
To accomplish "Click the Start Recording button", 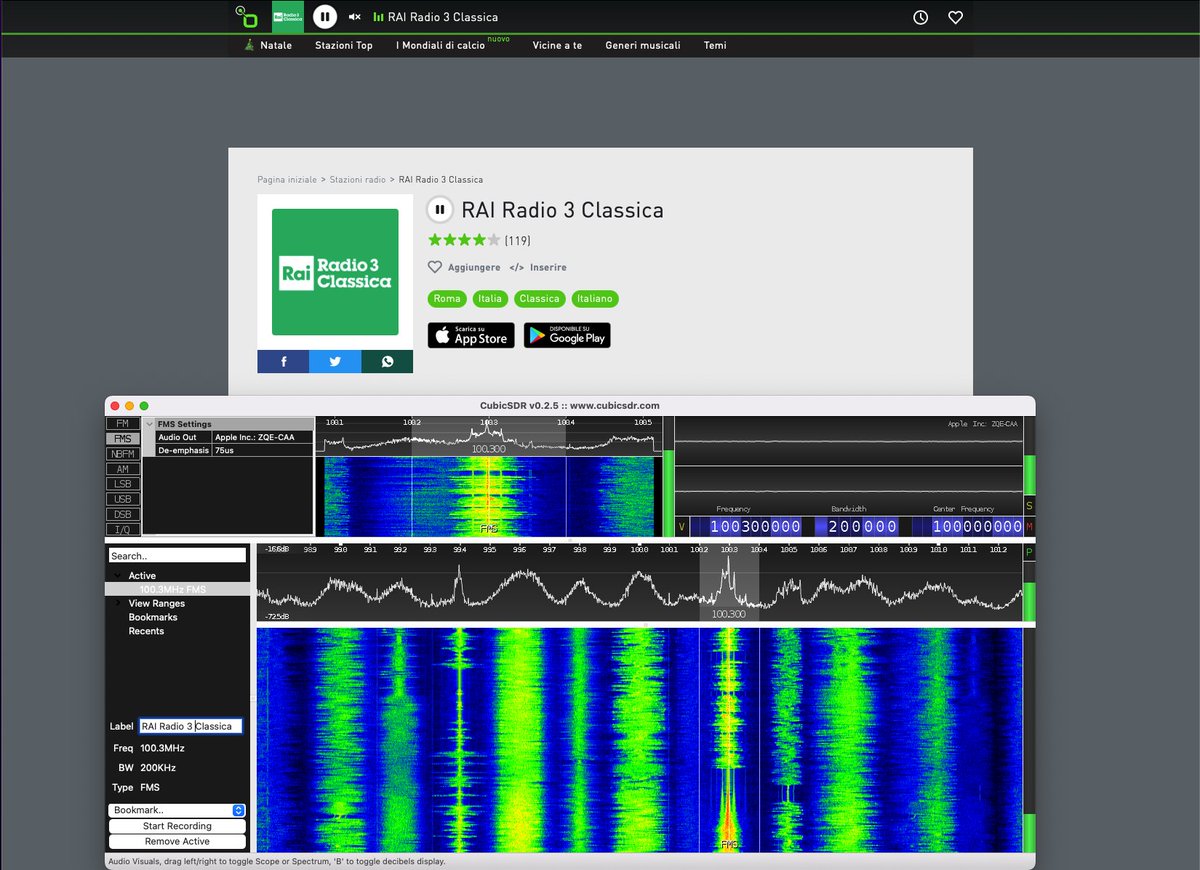I will (x=177, y=825).
